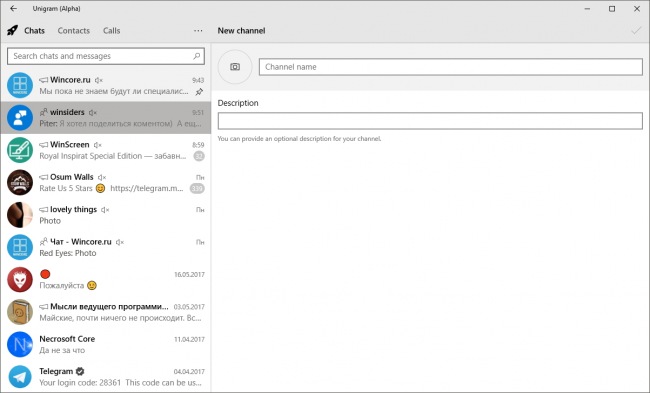This screenshot has width=650, height=393.
Task: Open the Чат - Wincore.ru group
Action: [x=106, y=247]
